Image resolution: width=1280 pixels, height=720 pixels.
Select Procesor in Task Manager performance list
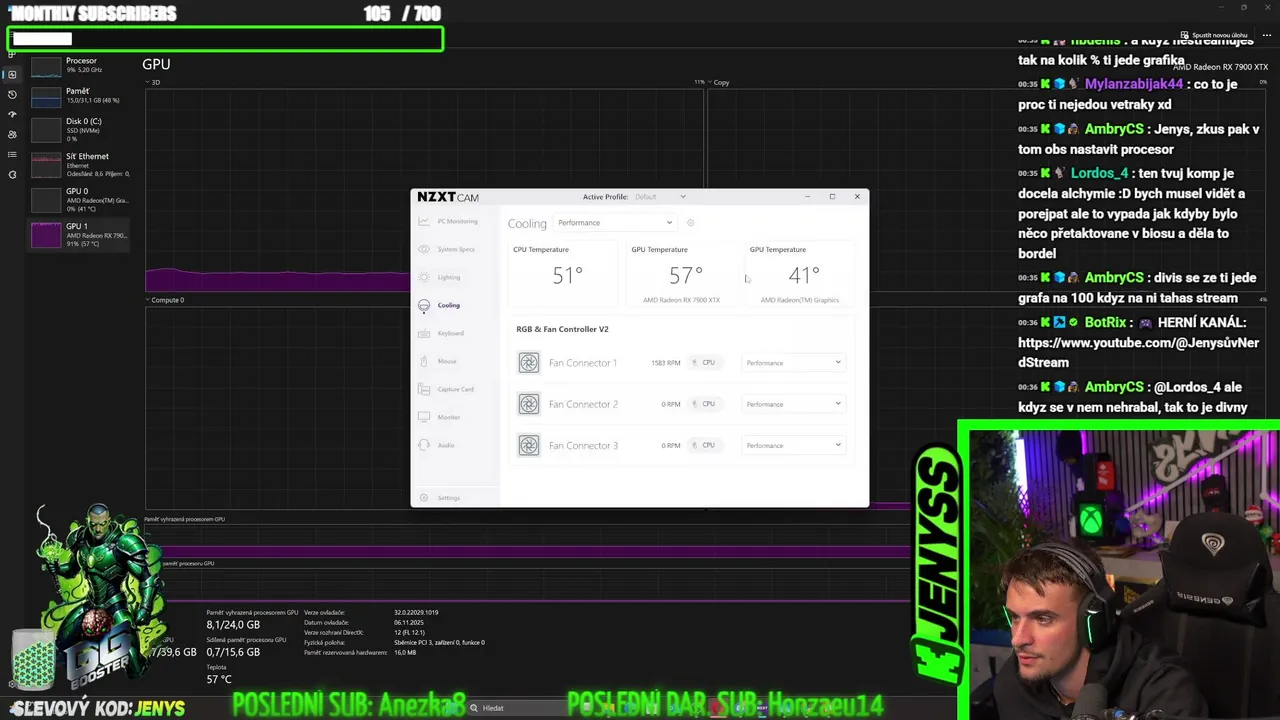(x=80, y=66)
